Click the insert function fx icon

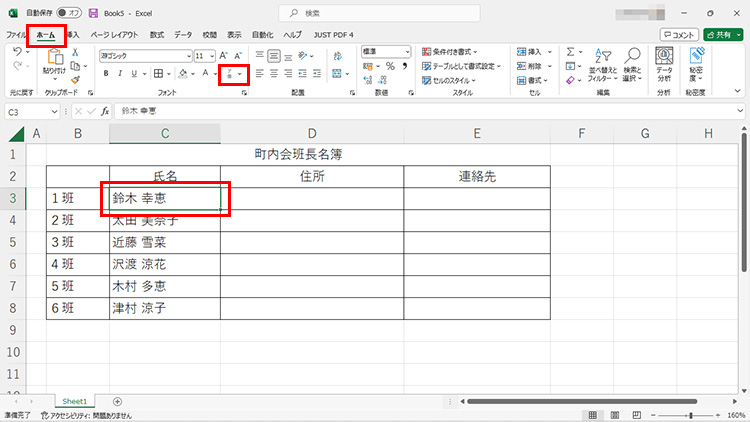(x=104, y=111)
